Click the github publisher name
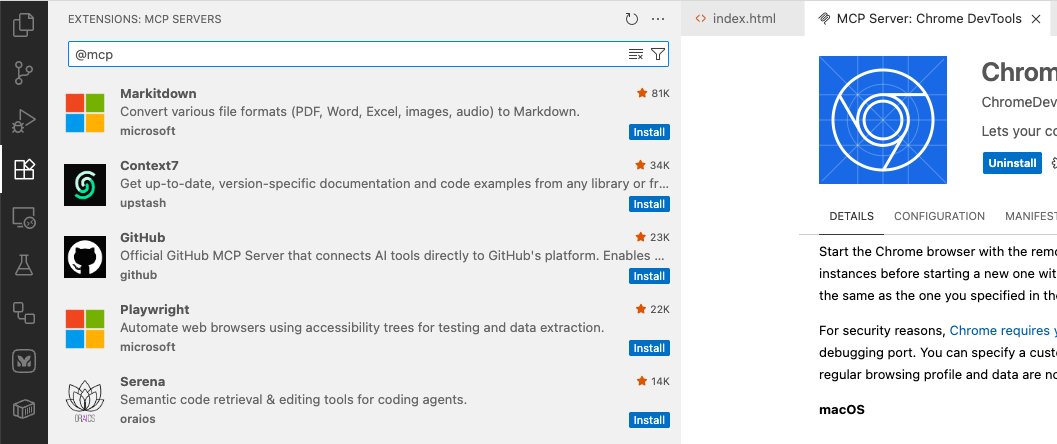The height and width of the screenshot is (444, 1057). 138,276
